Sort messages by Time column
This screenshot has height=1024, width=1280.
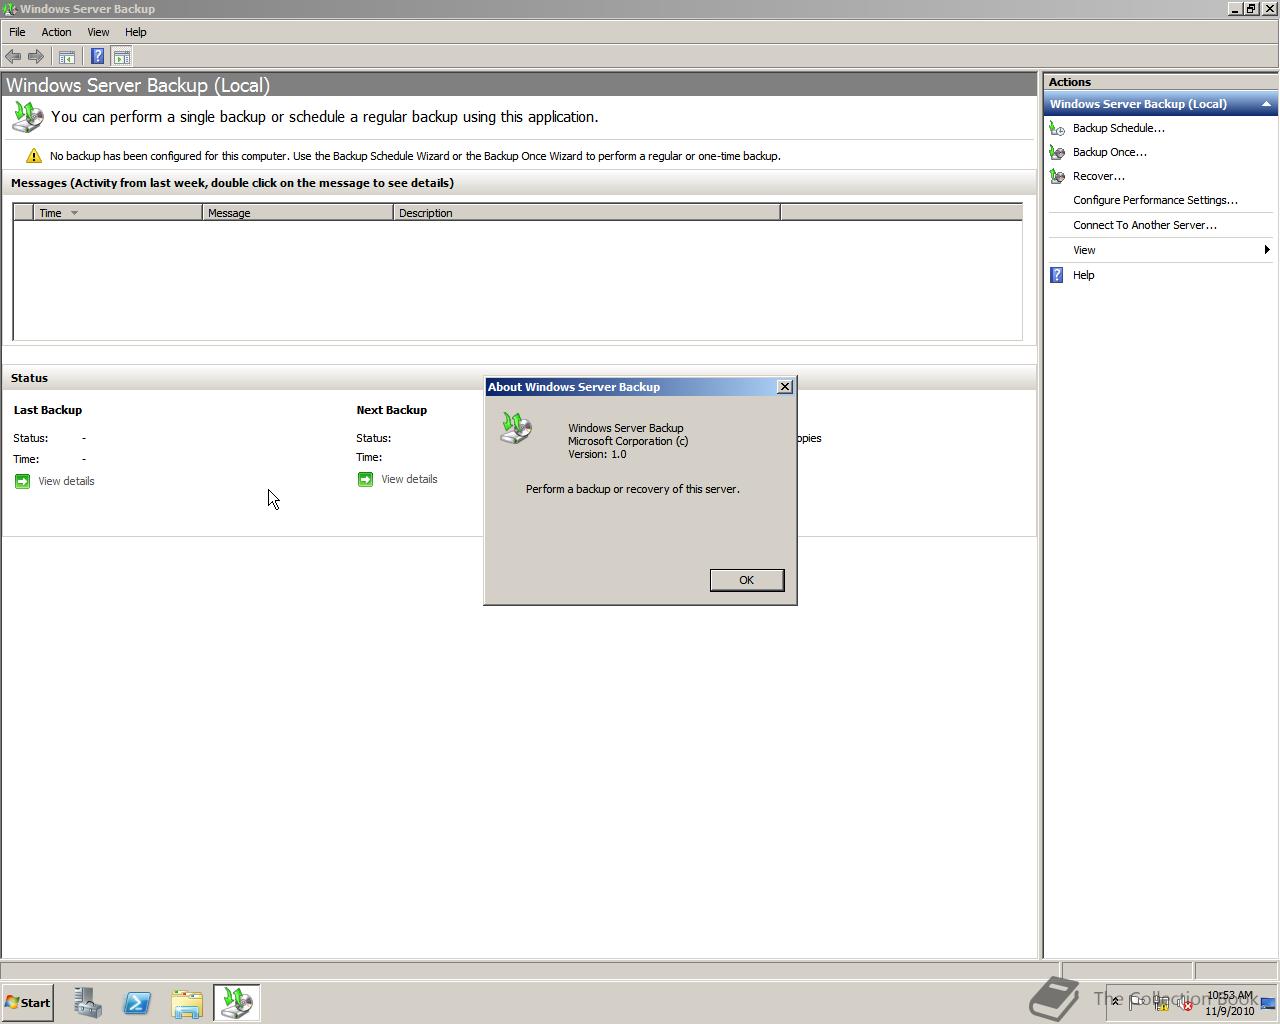point(118,213)
